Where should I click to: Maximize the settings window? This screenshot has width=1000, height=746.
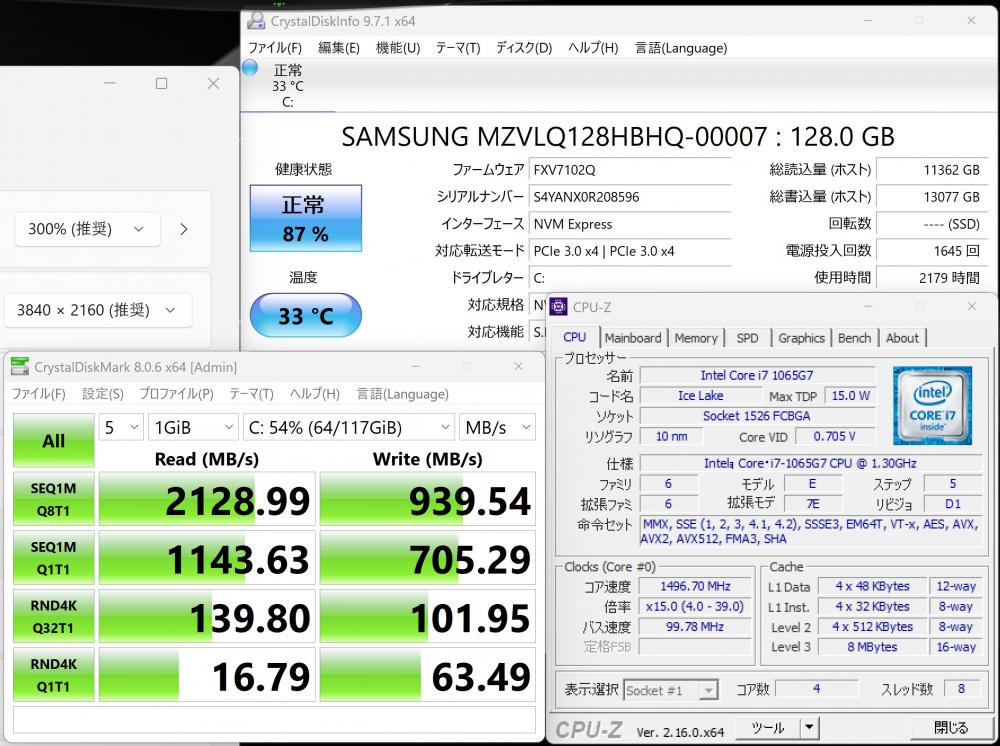click(x=161, y=84)
